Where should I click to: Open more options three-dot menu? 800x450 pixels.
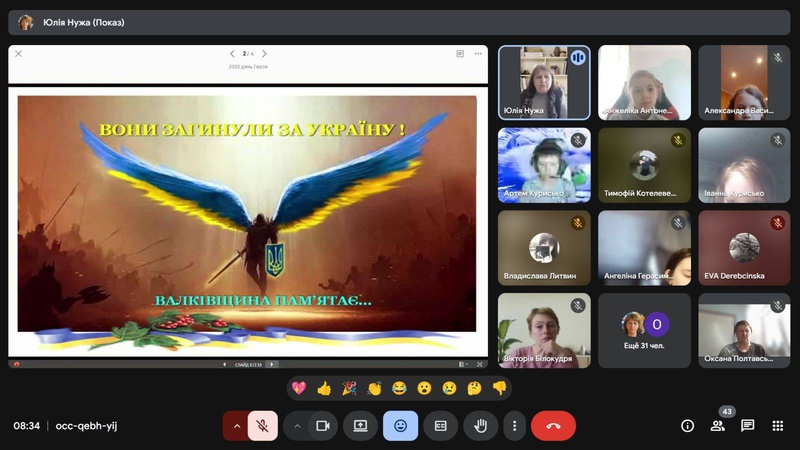click(514, 426)
